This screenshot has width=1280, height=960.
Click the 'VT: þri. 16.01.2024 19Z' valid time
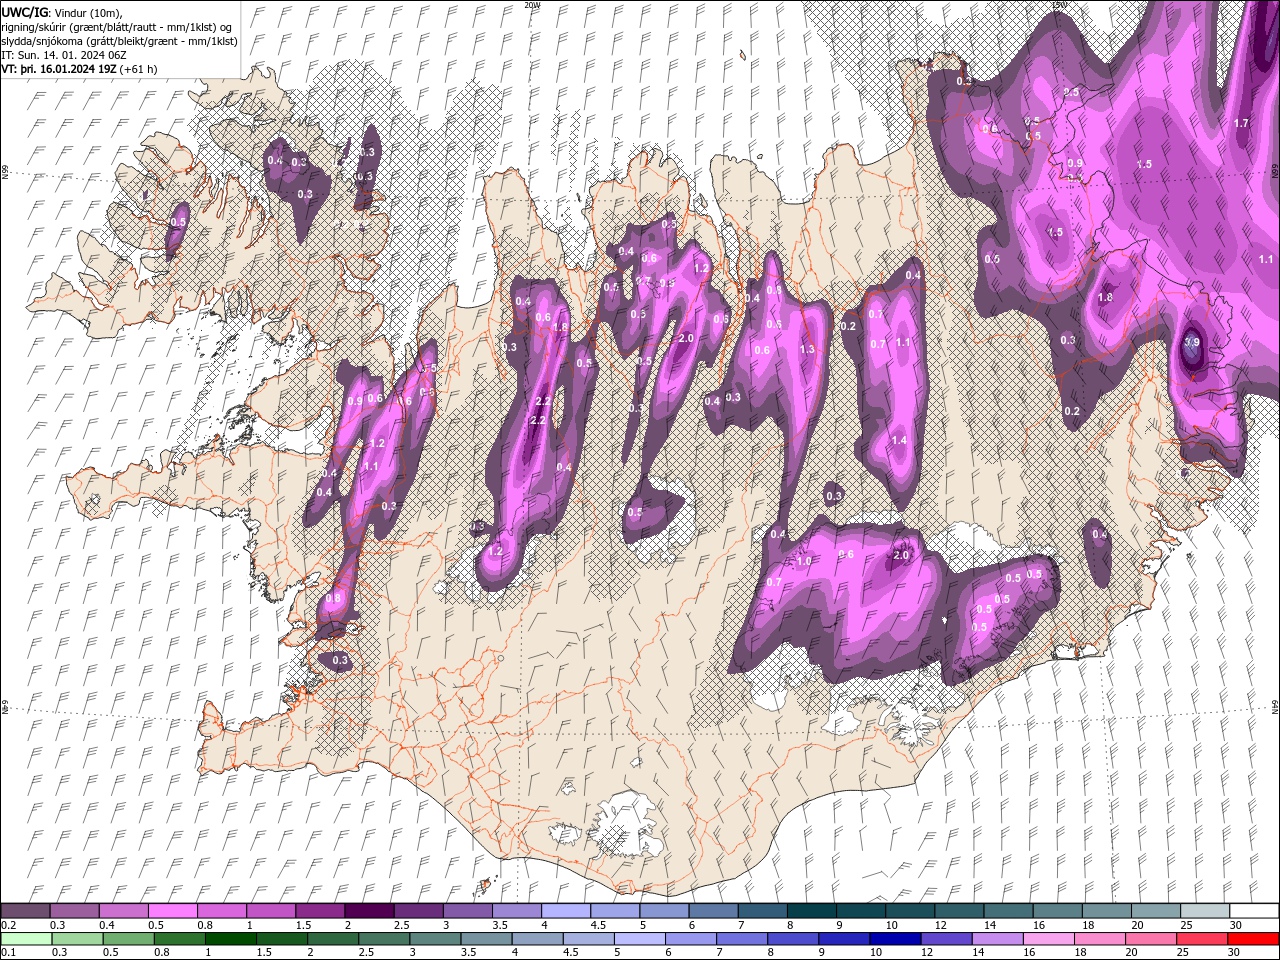point(59,69)
